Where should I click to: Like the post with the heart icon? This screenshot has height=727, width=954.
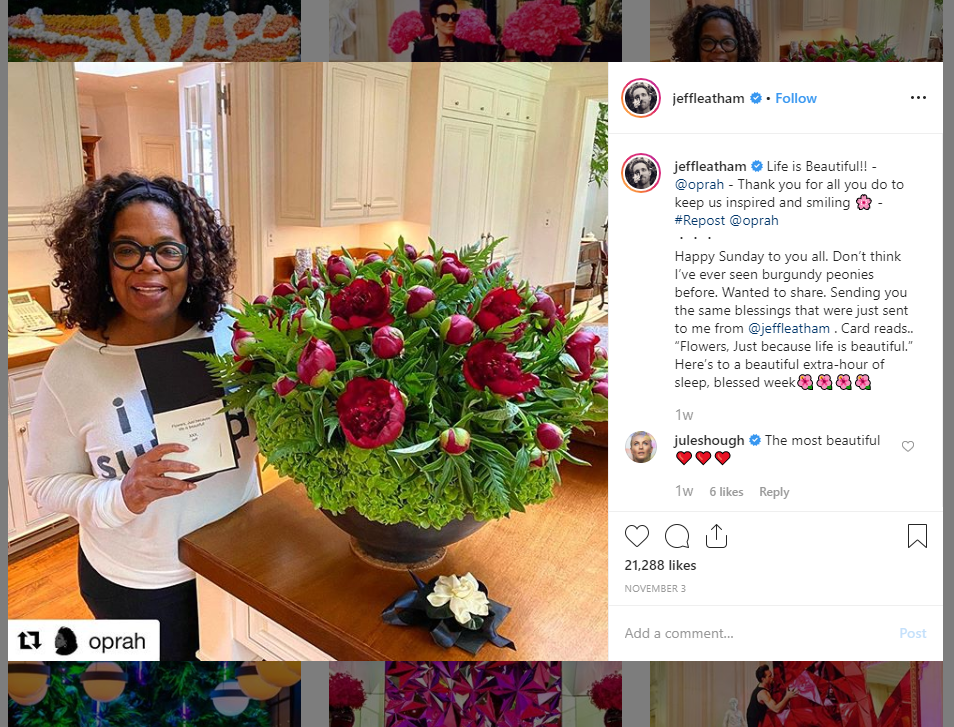(x=636, y=536)
